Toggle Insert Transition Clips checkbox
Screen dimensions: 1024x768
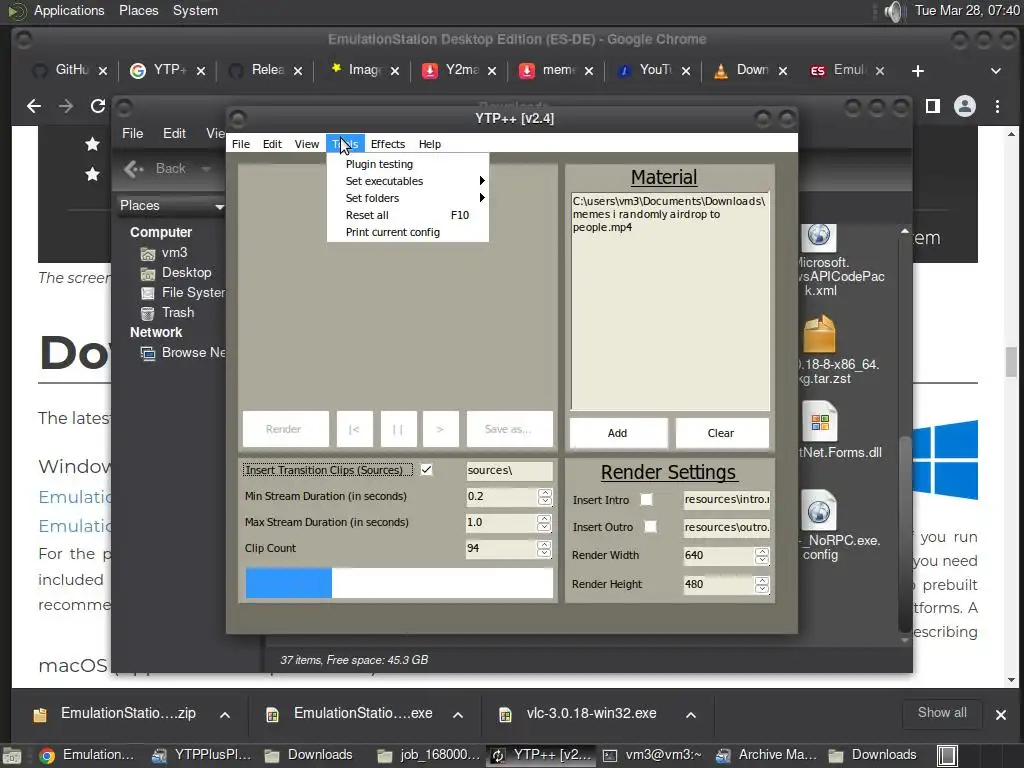pyautogui.click(x=426, y=470)
